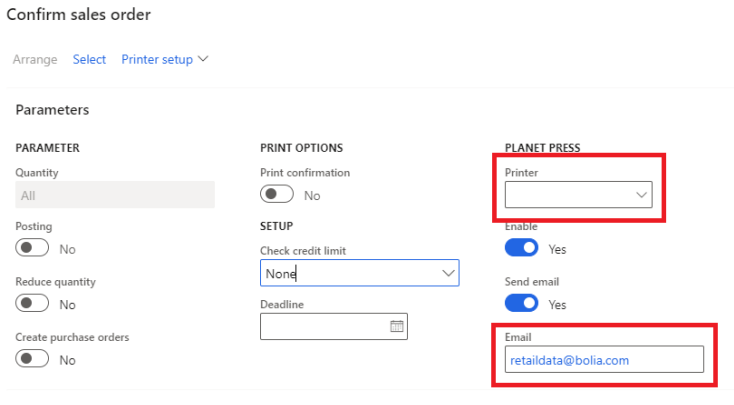The width and height of the screenshot is (734, 405).
Task: Click the Deadline date input field
Action: (x=322, y=327)
